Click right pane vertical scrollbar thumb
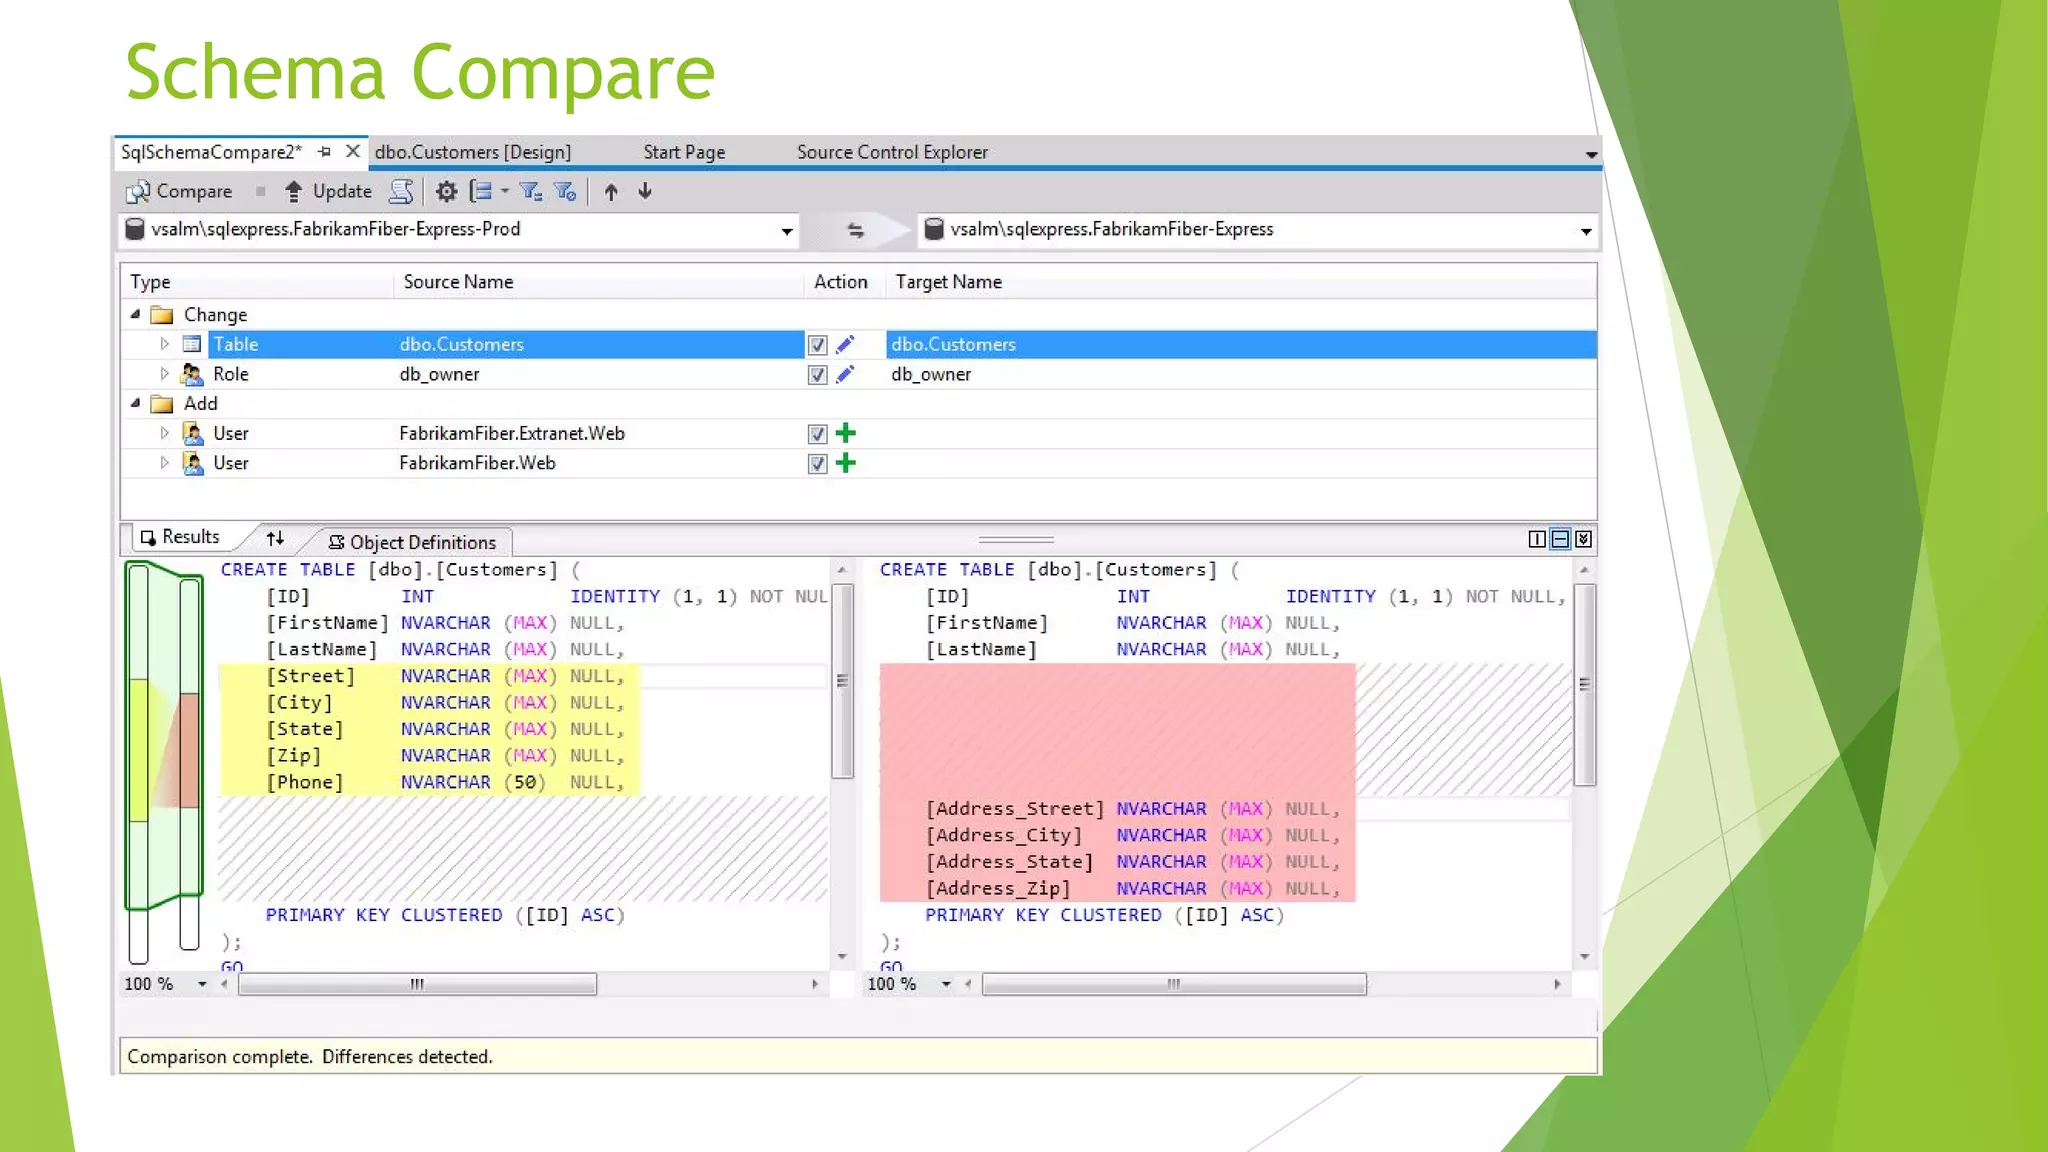Screen dimensions: 2048x1152 click(1584, 685)
